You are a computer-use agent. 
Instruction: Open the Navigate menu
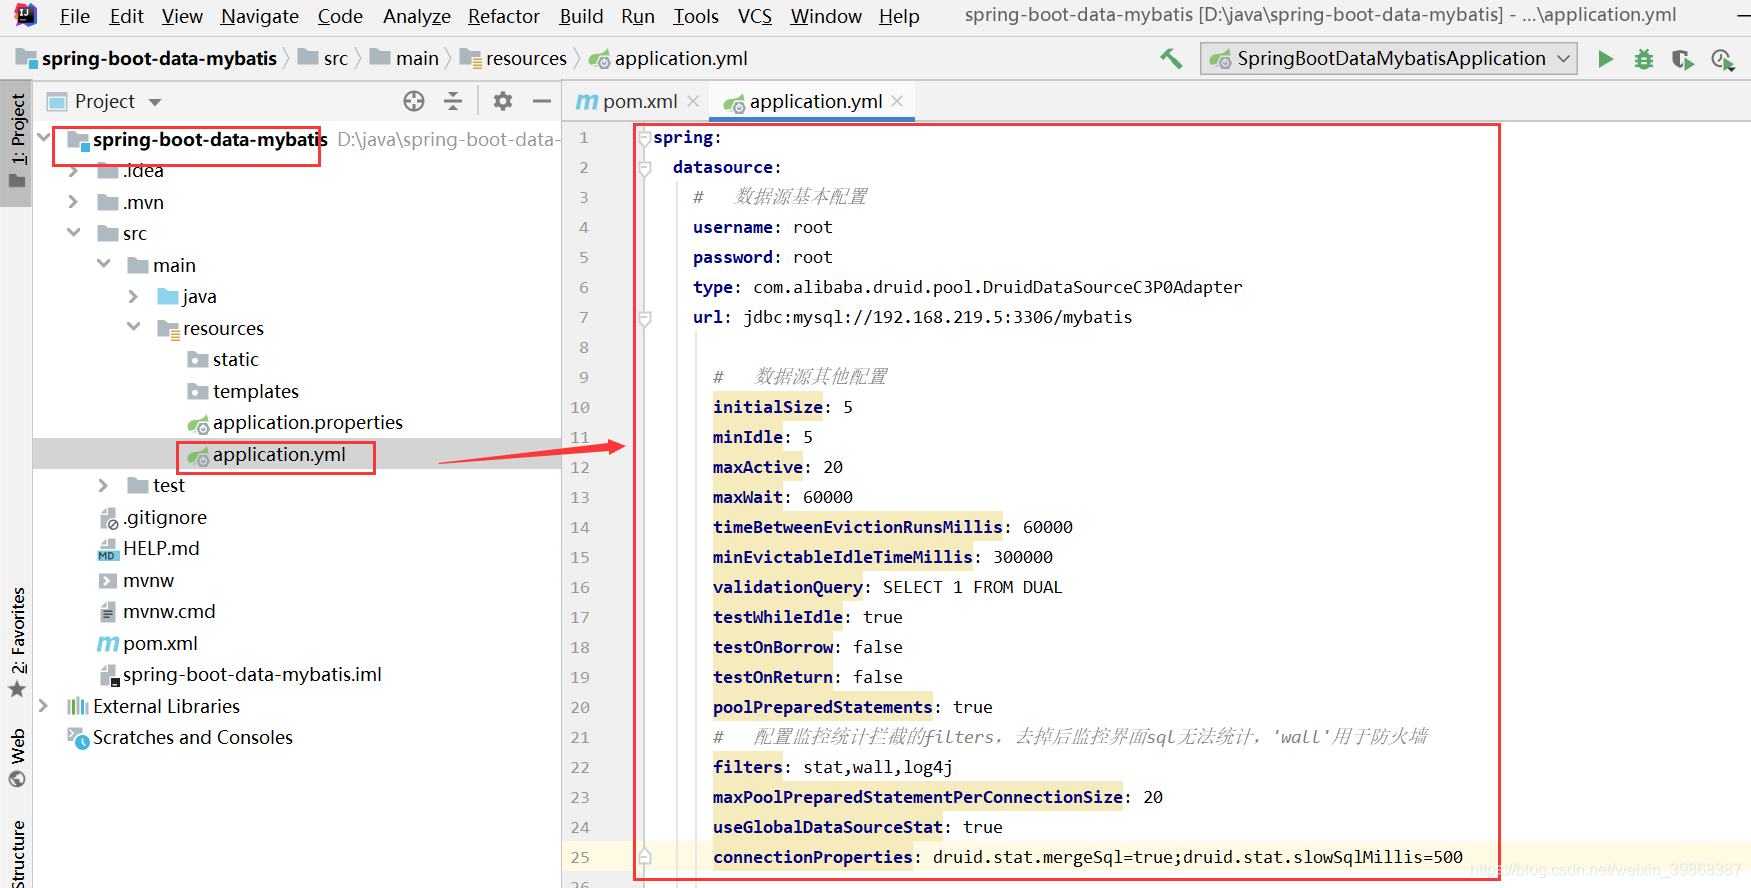[x=260, y=16]
